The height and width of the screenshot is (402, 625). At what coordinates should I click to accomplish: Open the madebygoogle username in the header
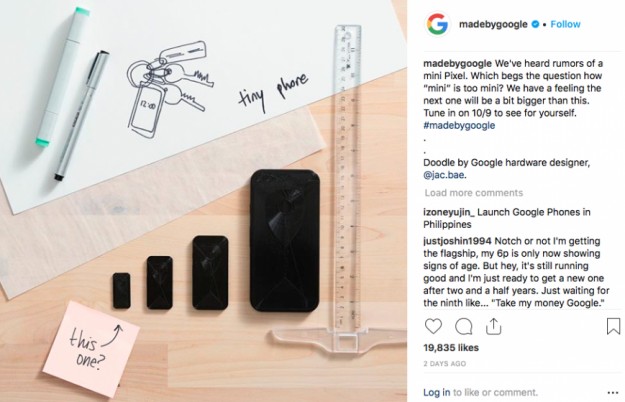click(493, 24)
